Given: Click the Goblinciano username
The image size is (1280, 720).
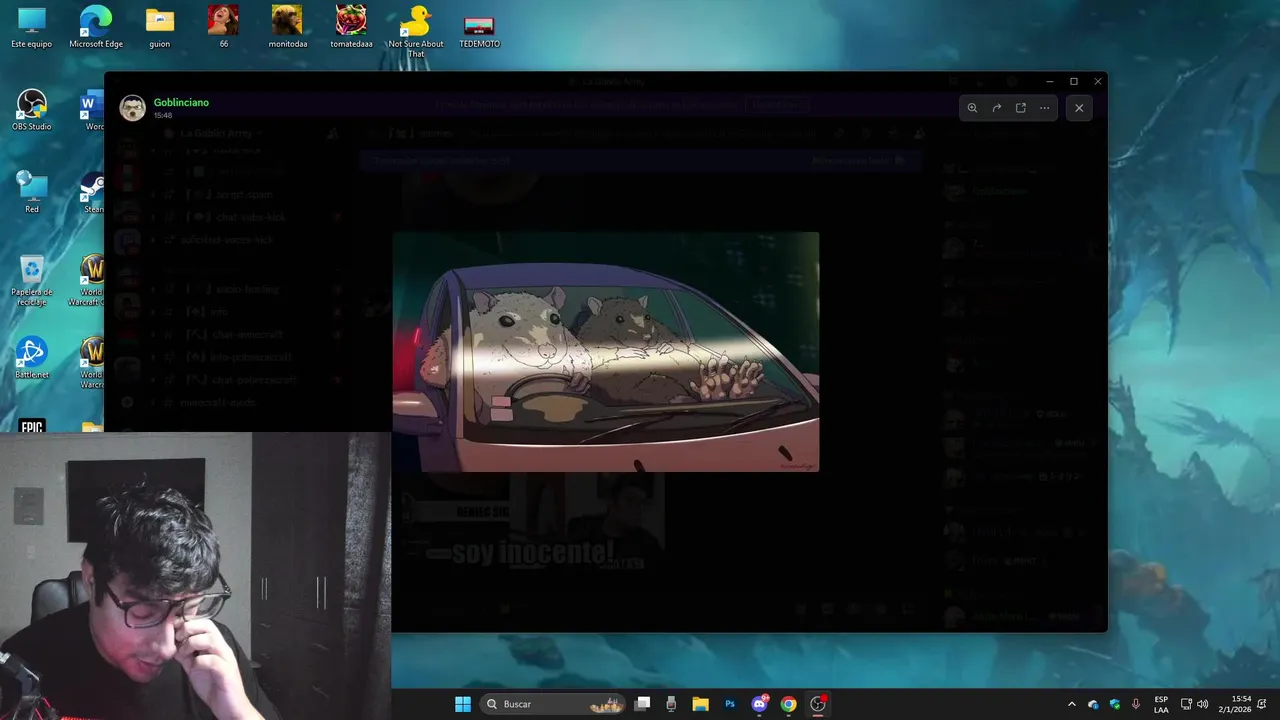Looking at the screenshot, I should [181, 102].
